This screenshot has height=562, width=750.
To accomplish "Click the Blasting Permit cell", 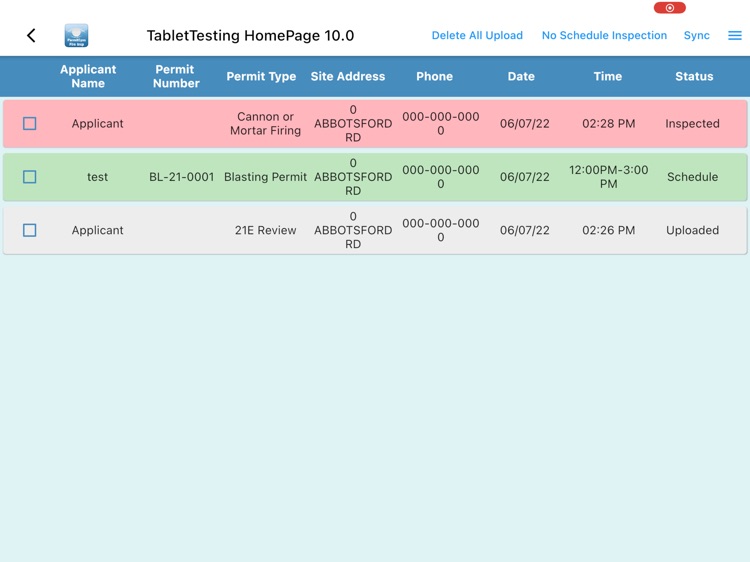I will (x=265, y=177).
